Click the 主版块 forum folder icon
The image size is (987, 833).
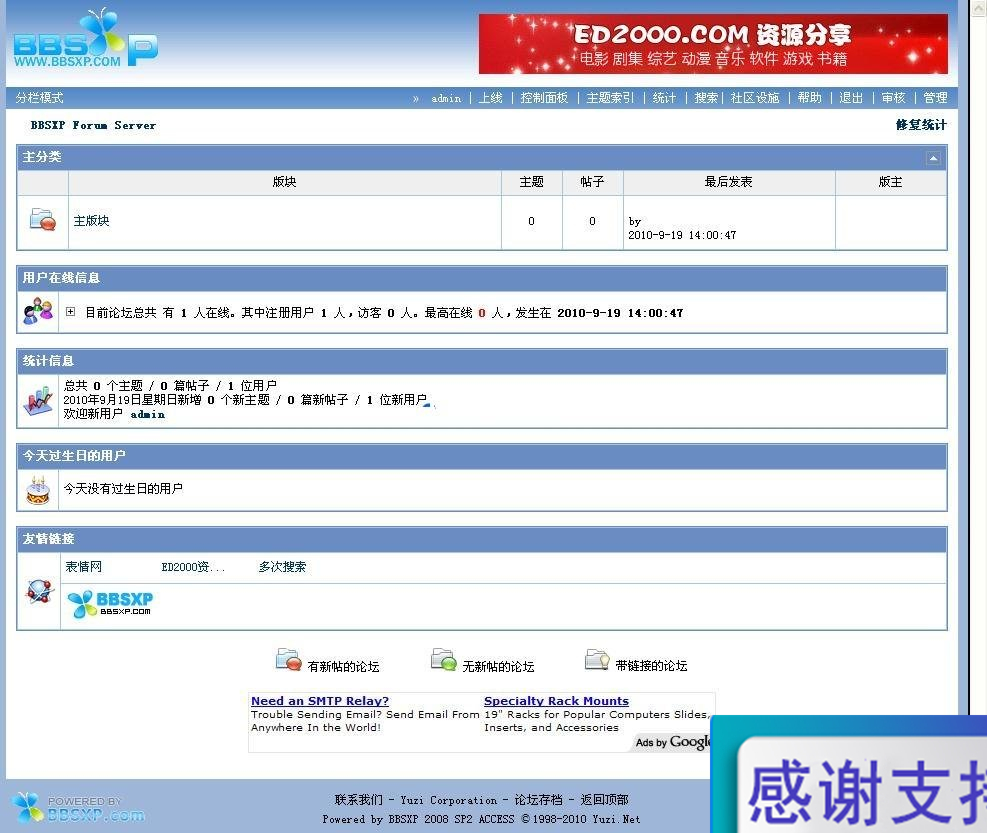[x=43, y=220]
